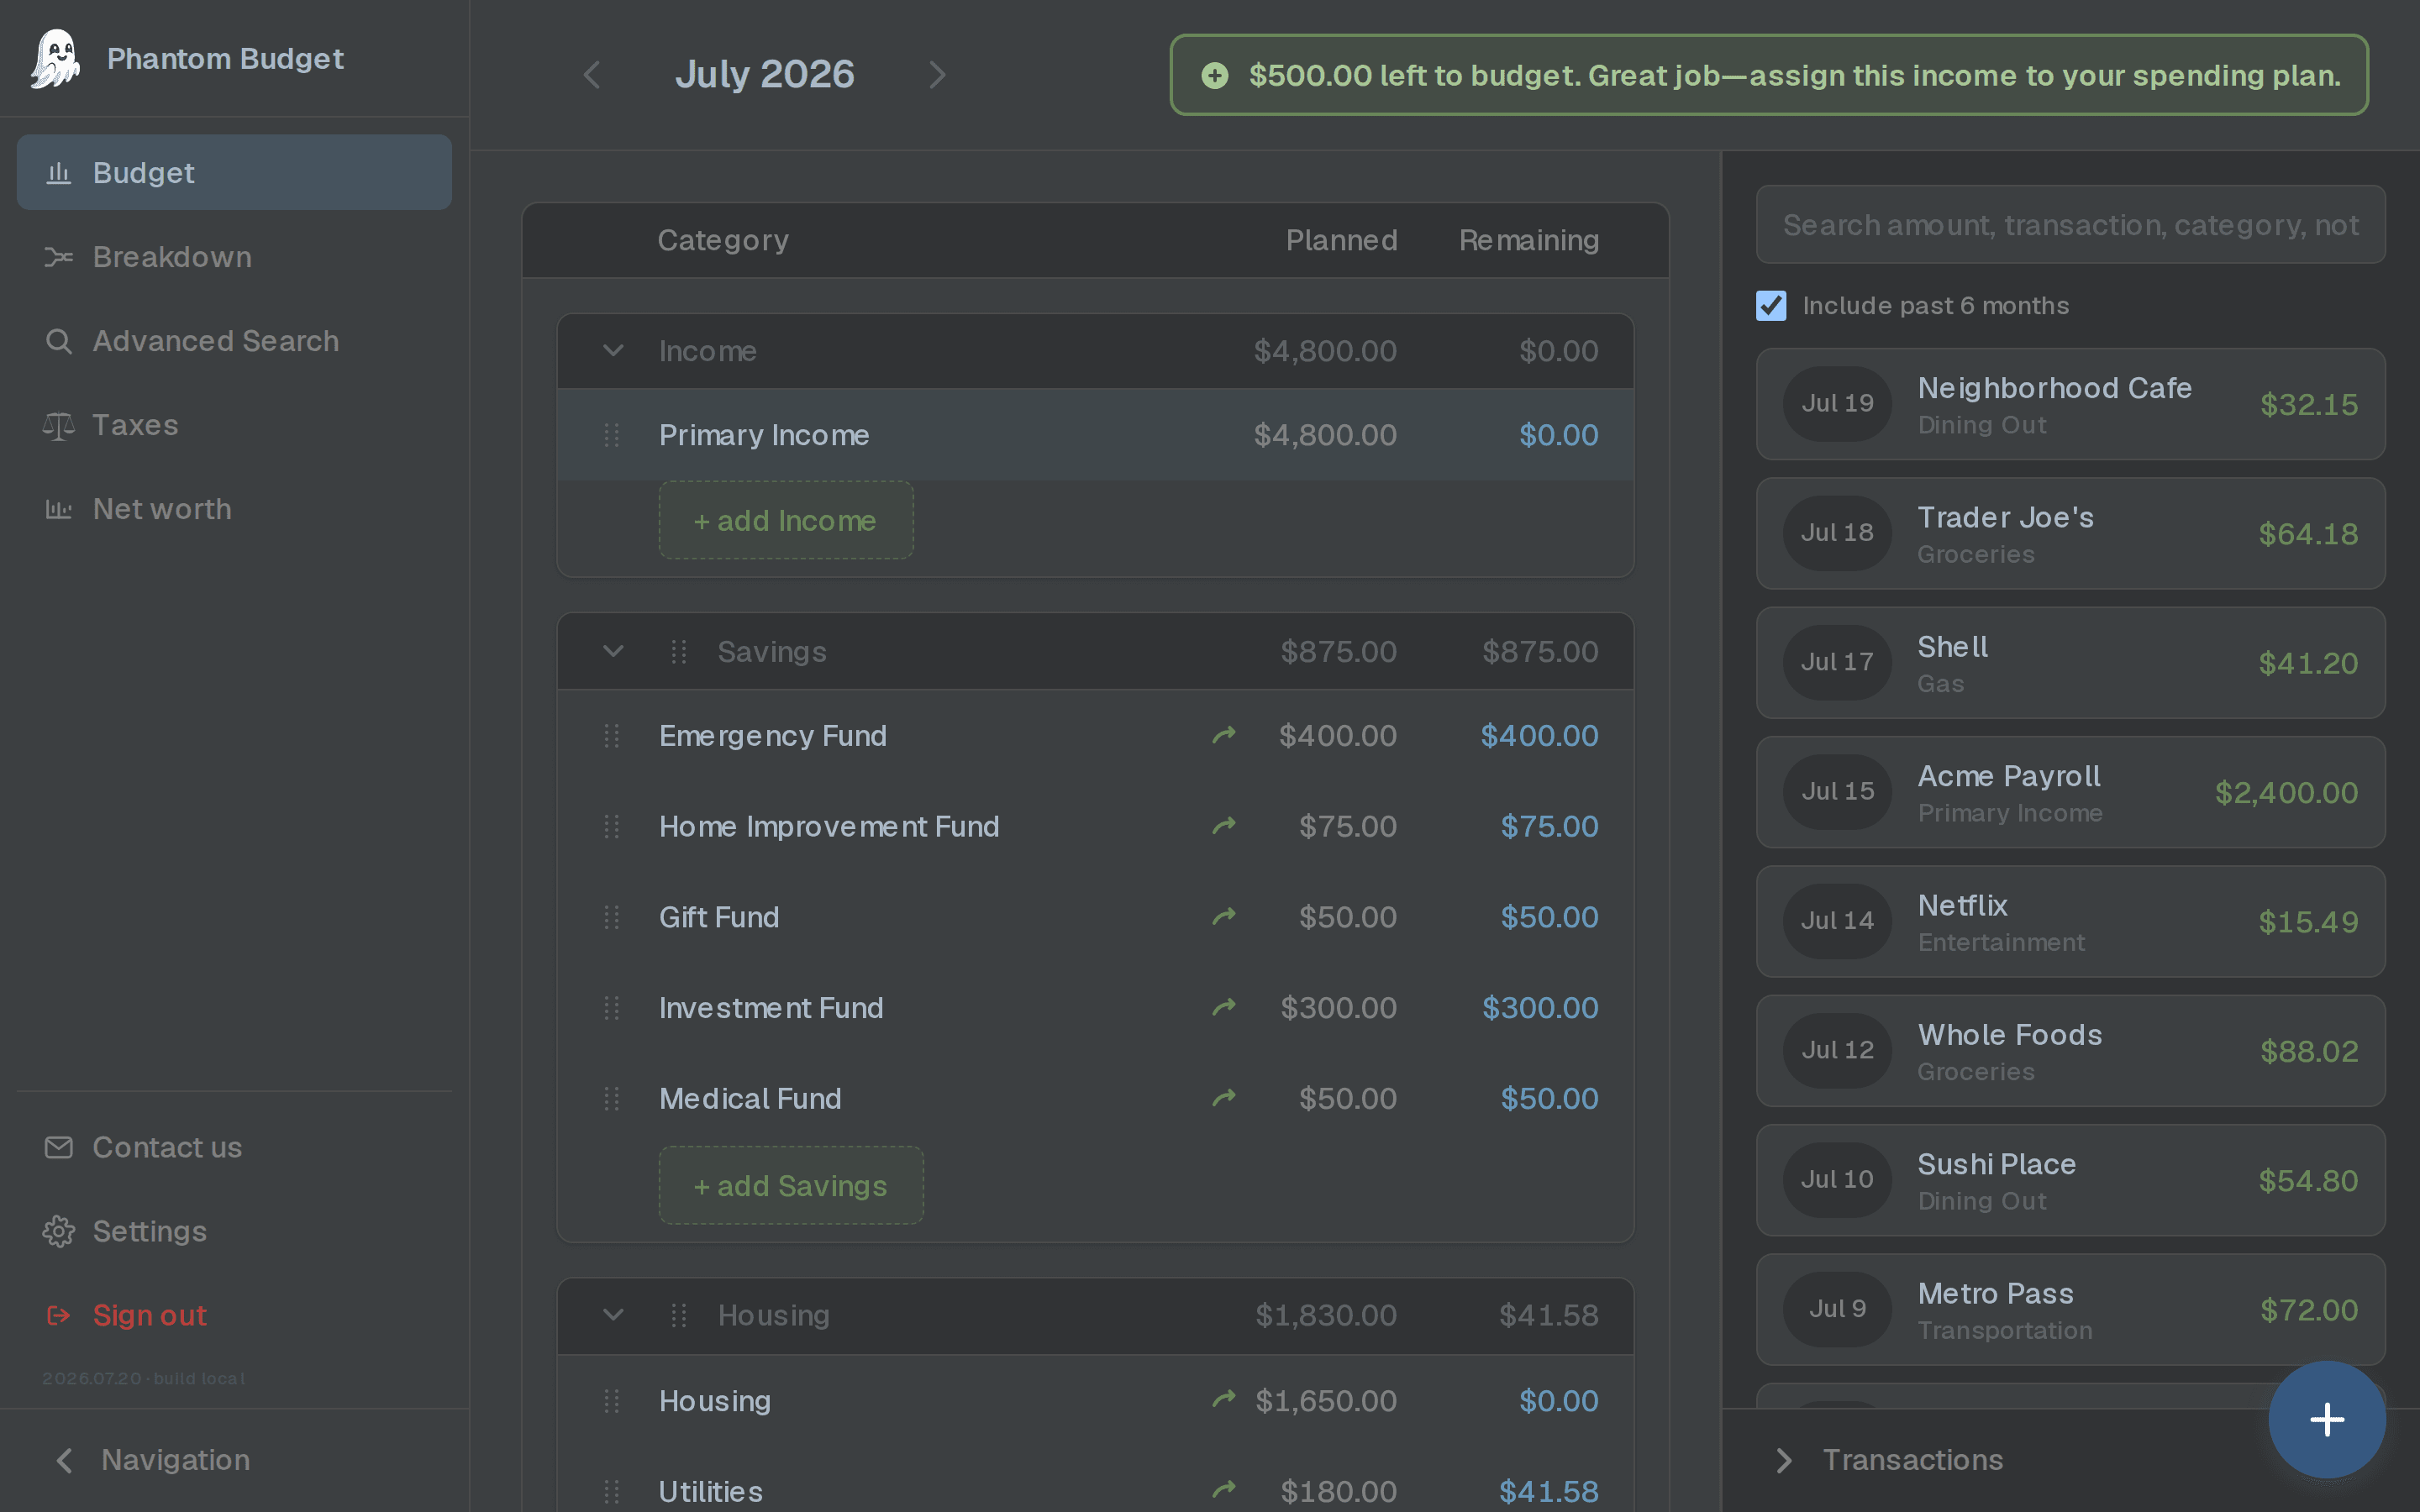Click the Home Improvement Fund rollover arrow

pyautogui.click(x=1224, y=826)
